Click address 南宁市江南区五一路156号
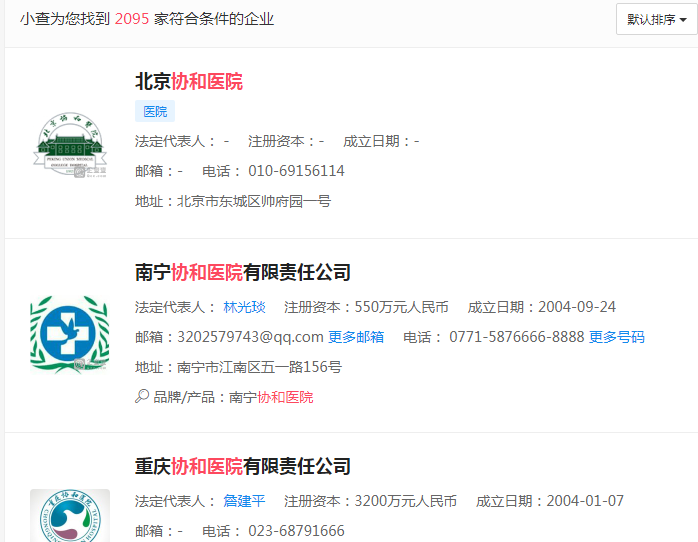 tap(260, 367)
